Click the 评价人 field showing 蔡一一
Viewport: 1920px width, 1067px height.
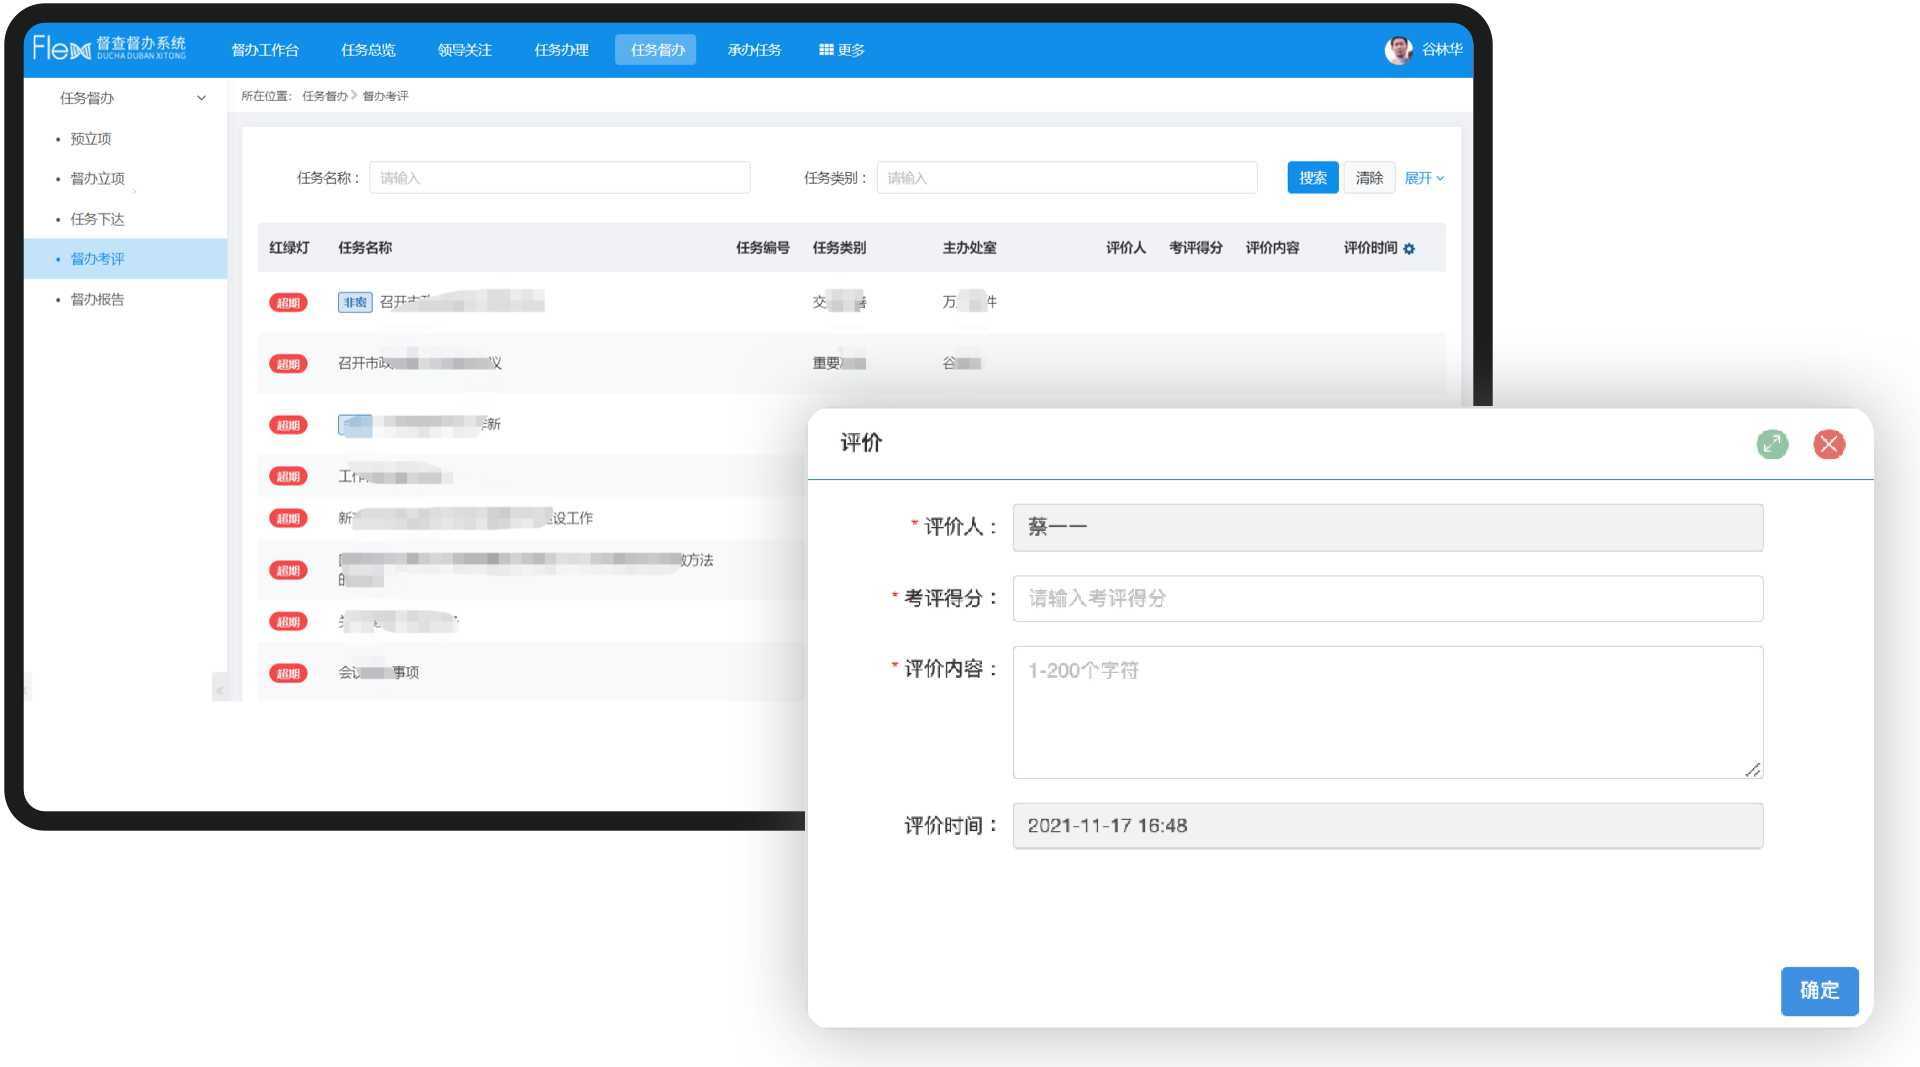(1387, 527)
